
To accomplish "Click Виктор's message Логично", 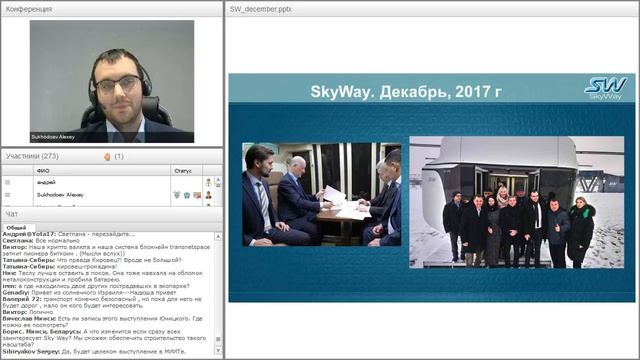I will click(28, 312).
